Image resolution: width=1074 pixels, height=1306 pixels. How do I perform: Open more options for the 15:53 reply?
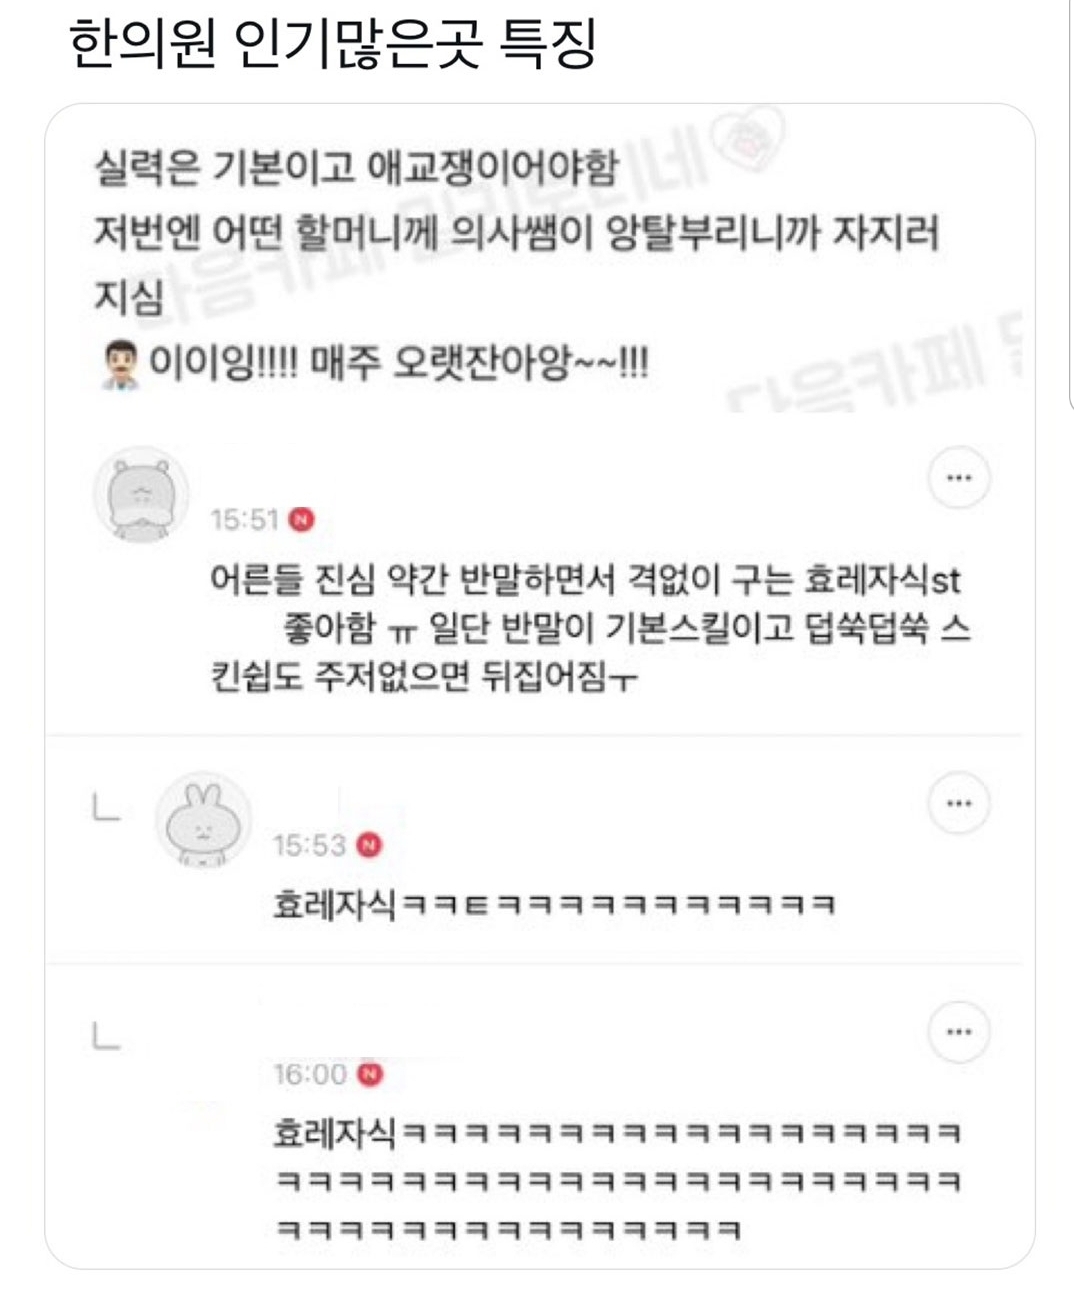pyautogui.click(x=959, y=803)
